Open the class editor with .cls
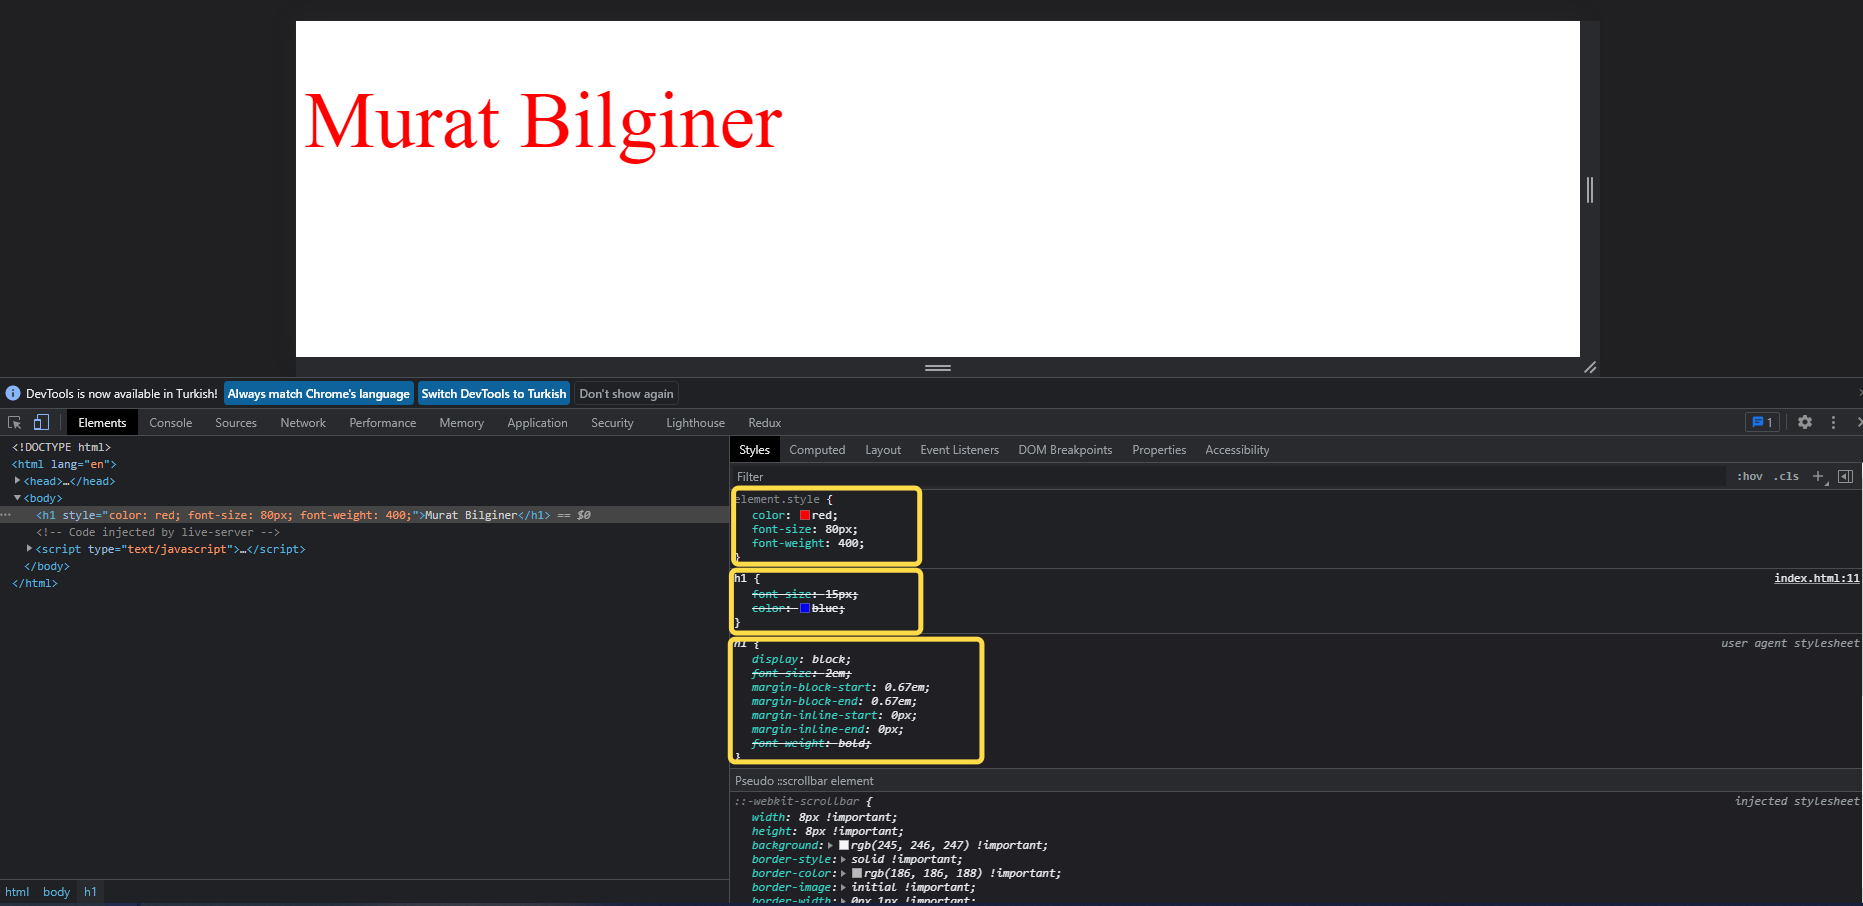Screen dimensions: 1863x906 (1786, 476)
